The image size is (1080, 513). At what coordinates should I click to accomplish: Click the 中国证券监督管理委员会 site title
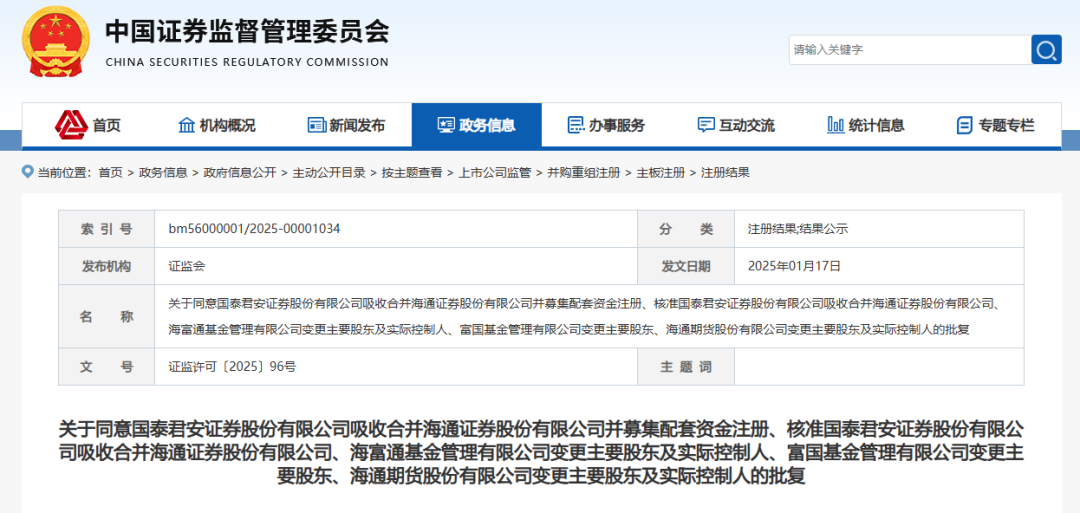247,30
